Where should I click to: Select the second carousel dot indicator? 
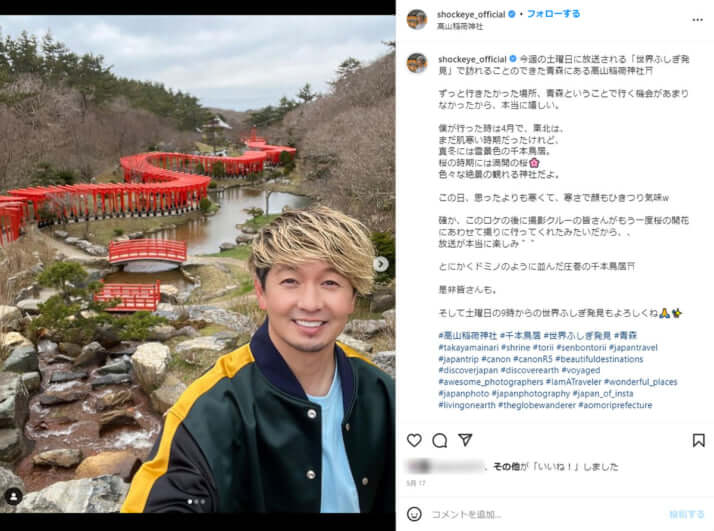[x=196, y=502]
